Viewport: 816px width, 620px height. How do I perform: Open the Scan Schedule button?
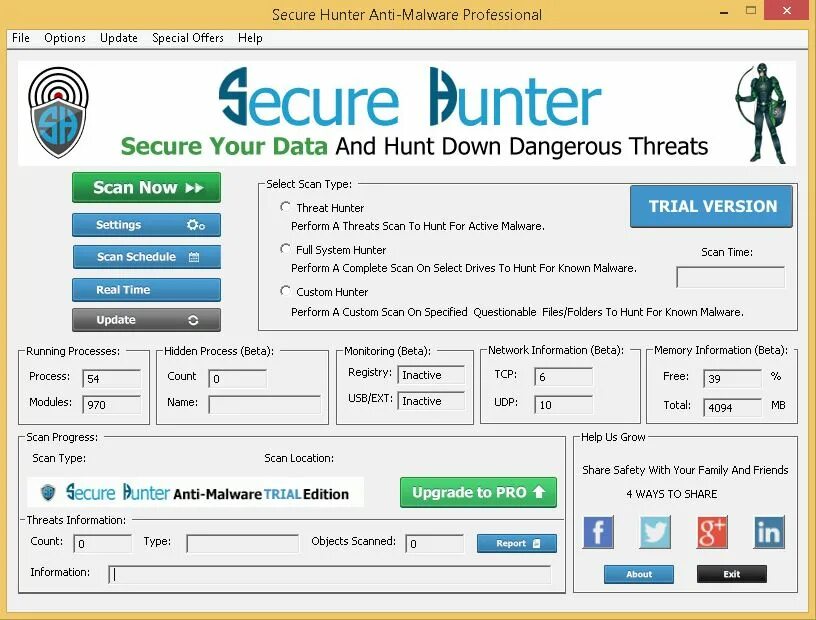pos(146,257)
